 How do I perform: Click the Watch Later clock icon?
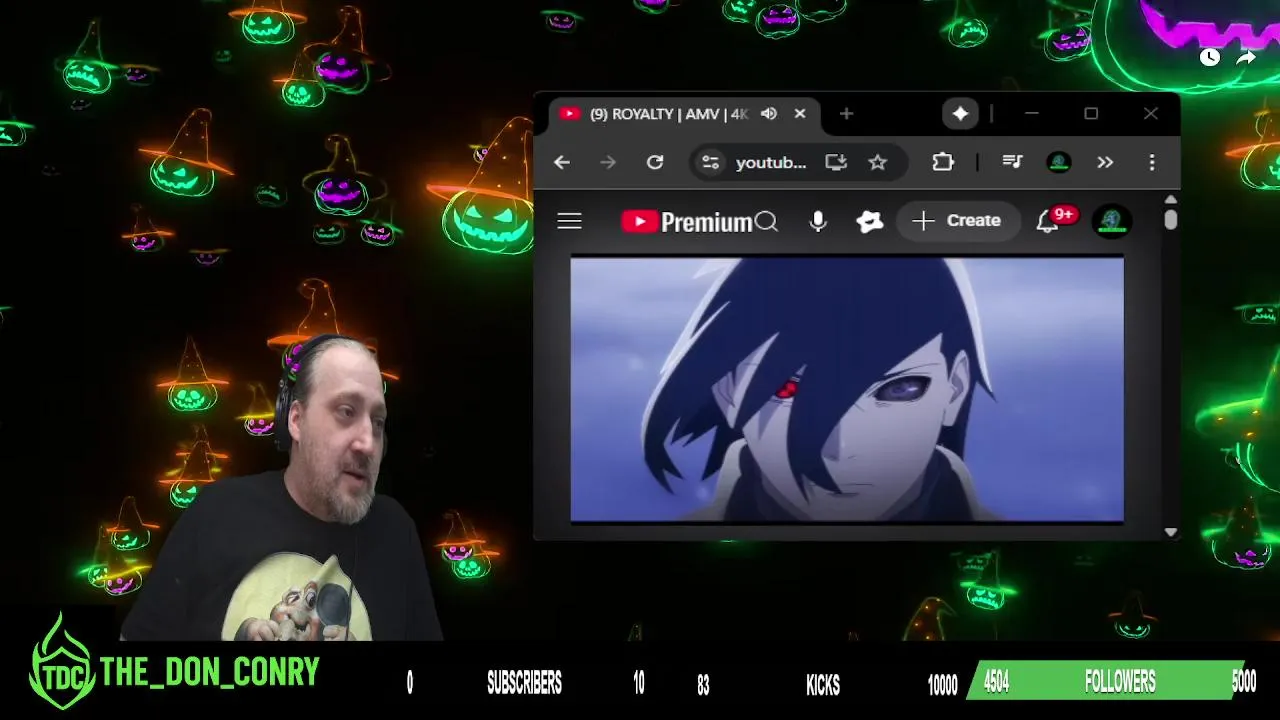pos(1210,57)
